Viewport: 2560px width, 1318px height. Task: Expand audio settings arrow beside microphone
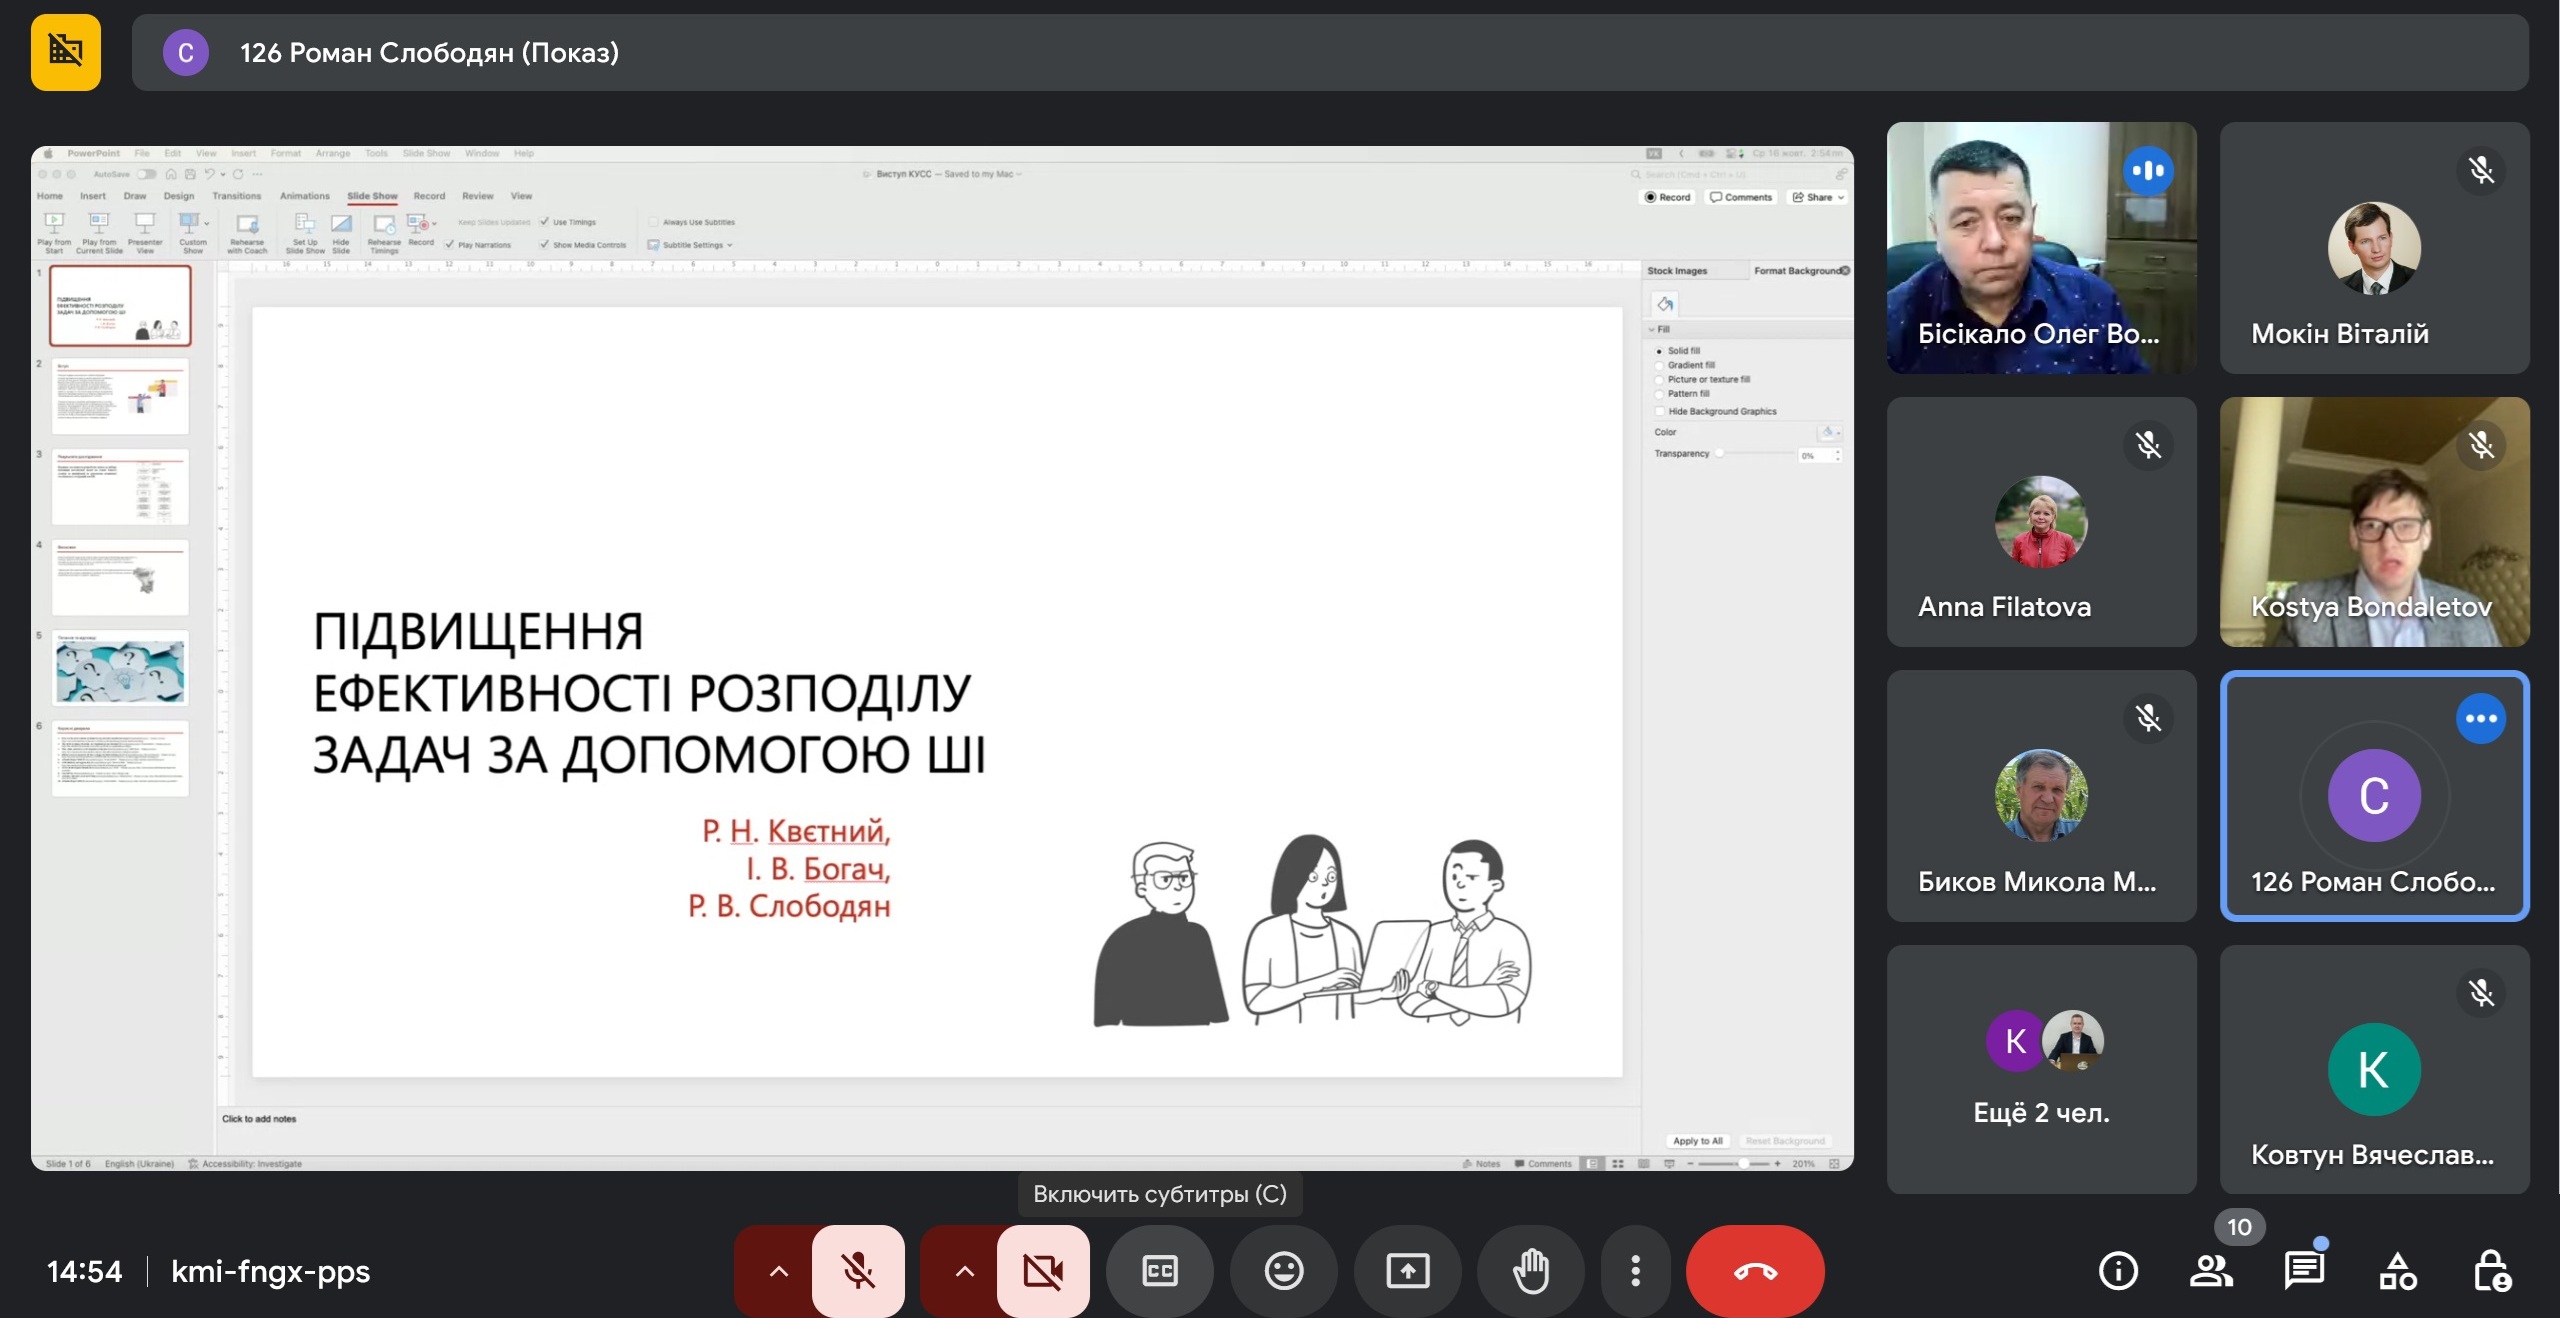point(778,1271)
